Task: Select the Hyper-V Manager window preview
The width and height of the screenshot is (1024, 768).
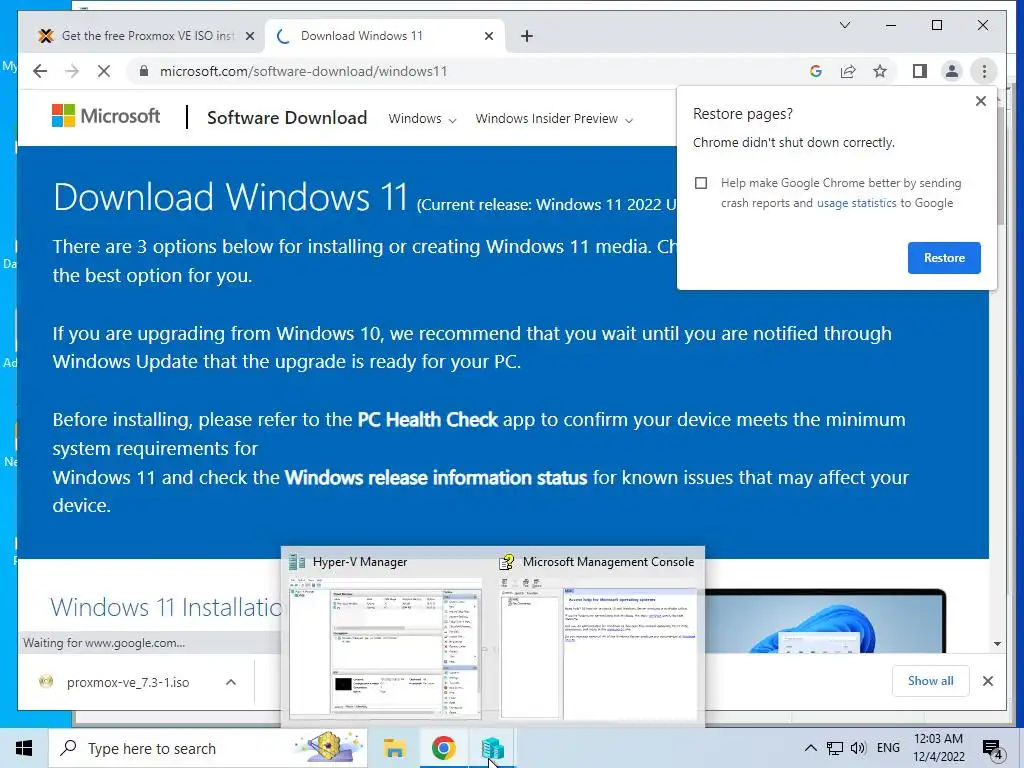Action: tap(386, 637)
